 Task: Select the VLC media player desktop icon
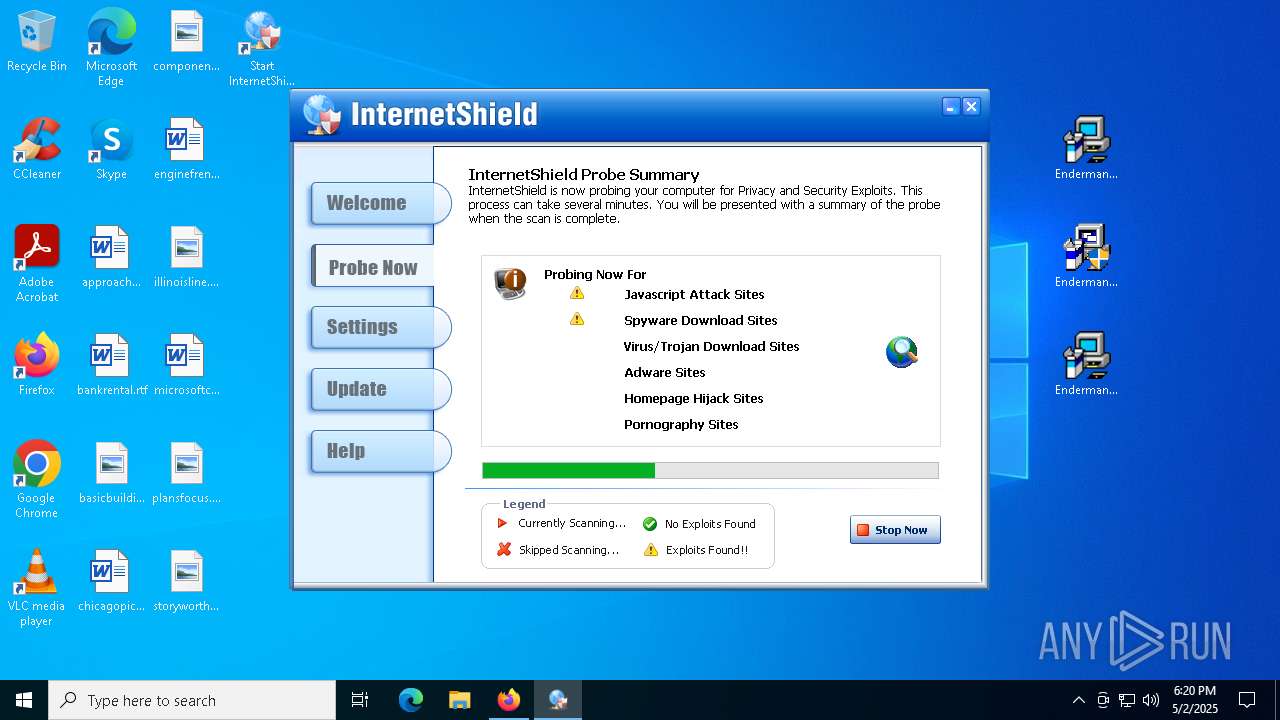(x=37, y=588)
